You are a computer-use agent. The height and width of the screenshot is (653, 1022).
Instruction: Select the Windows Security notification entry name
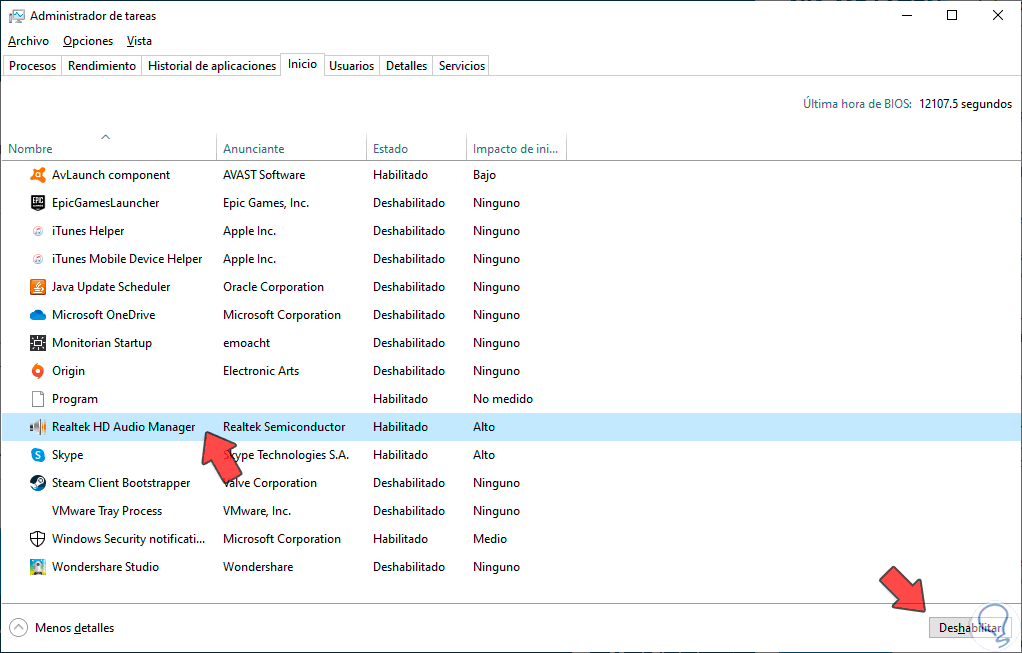click(x=128, y=539)
